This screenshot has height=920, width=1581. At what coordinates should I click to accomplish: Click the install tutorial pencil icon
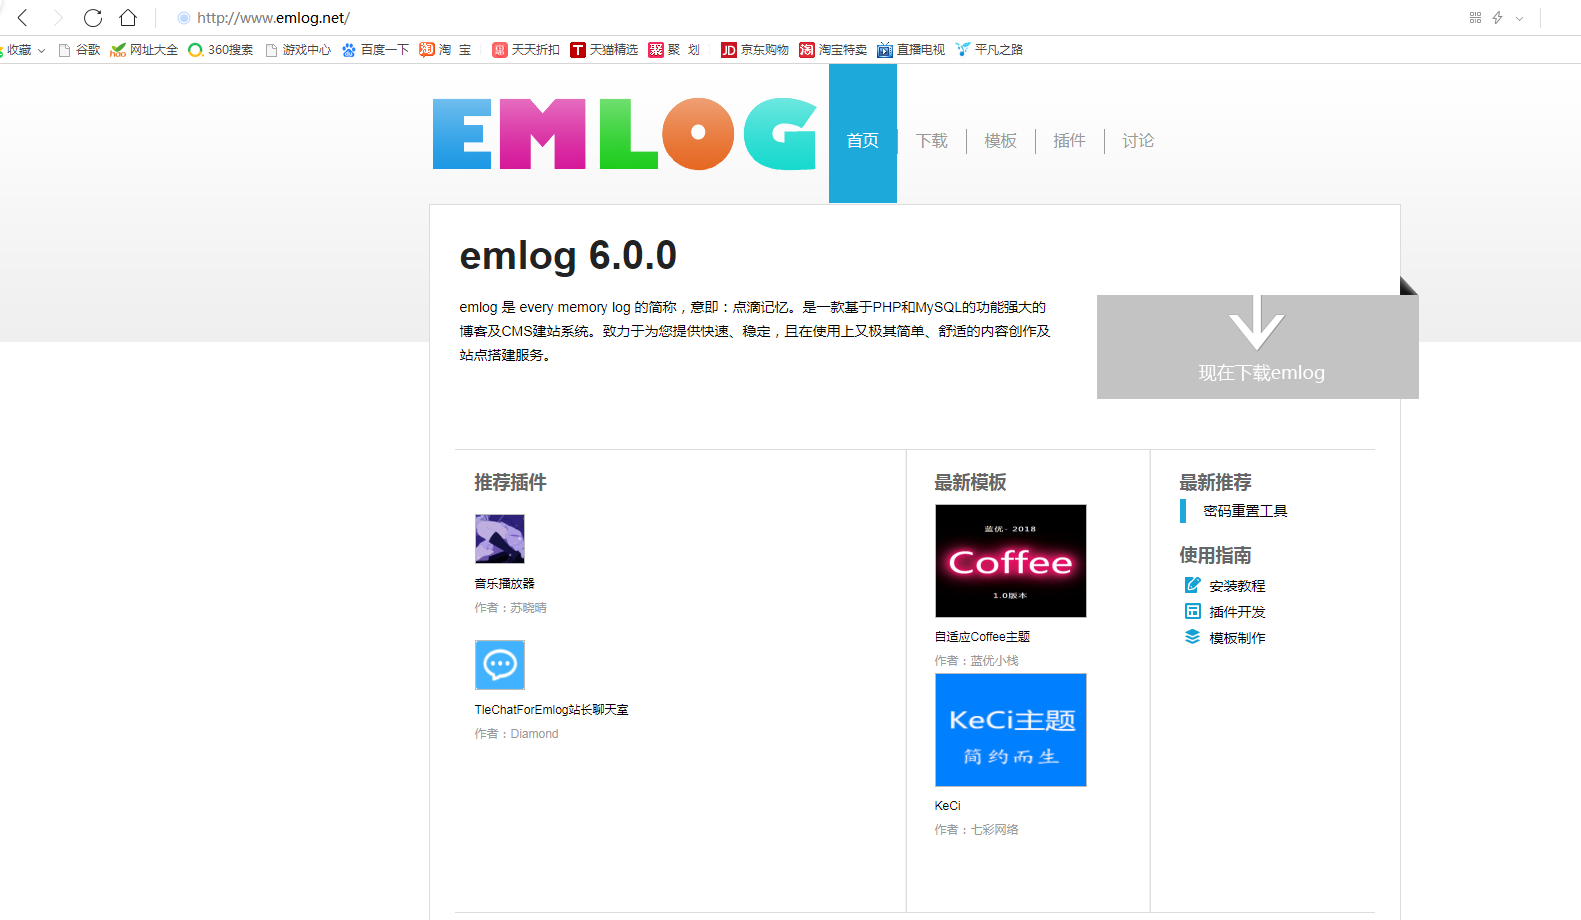1192,585
